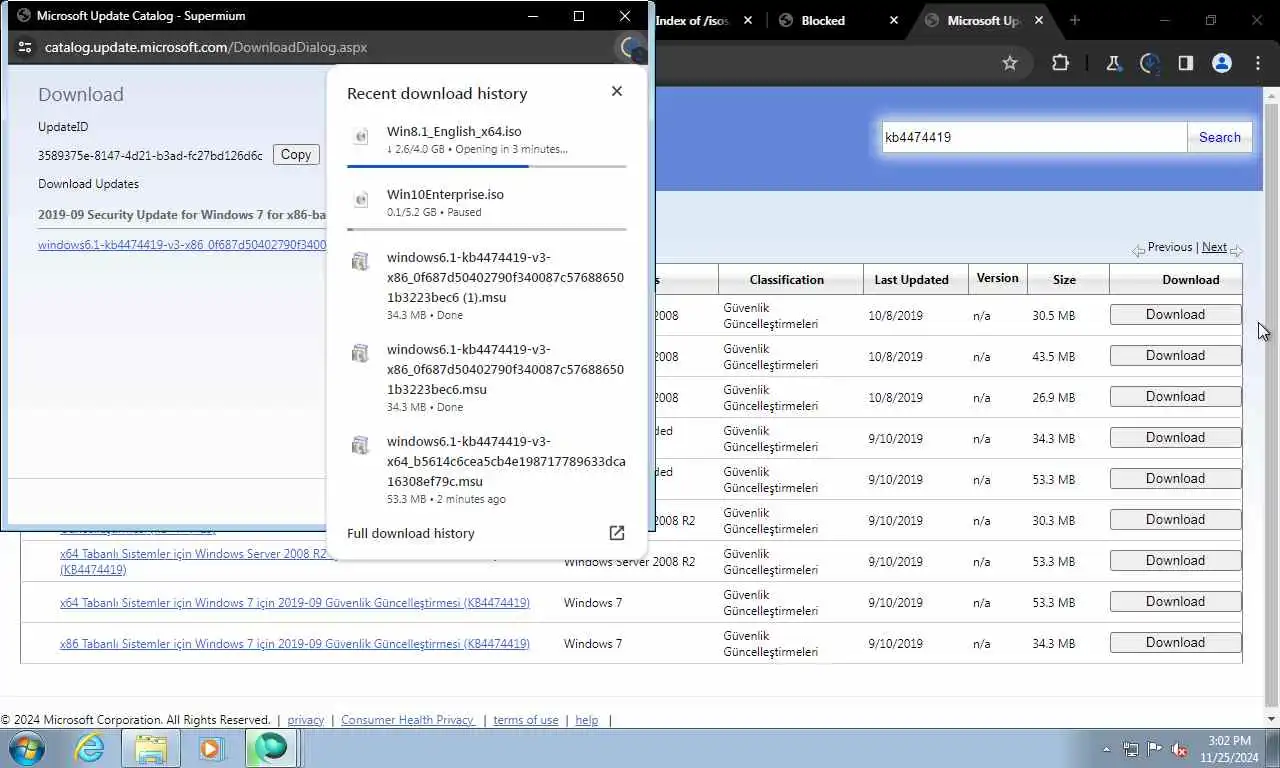
Task: Open Full download history in new tab
Action: 617,533
